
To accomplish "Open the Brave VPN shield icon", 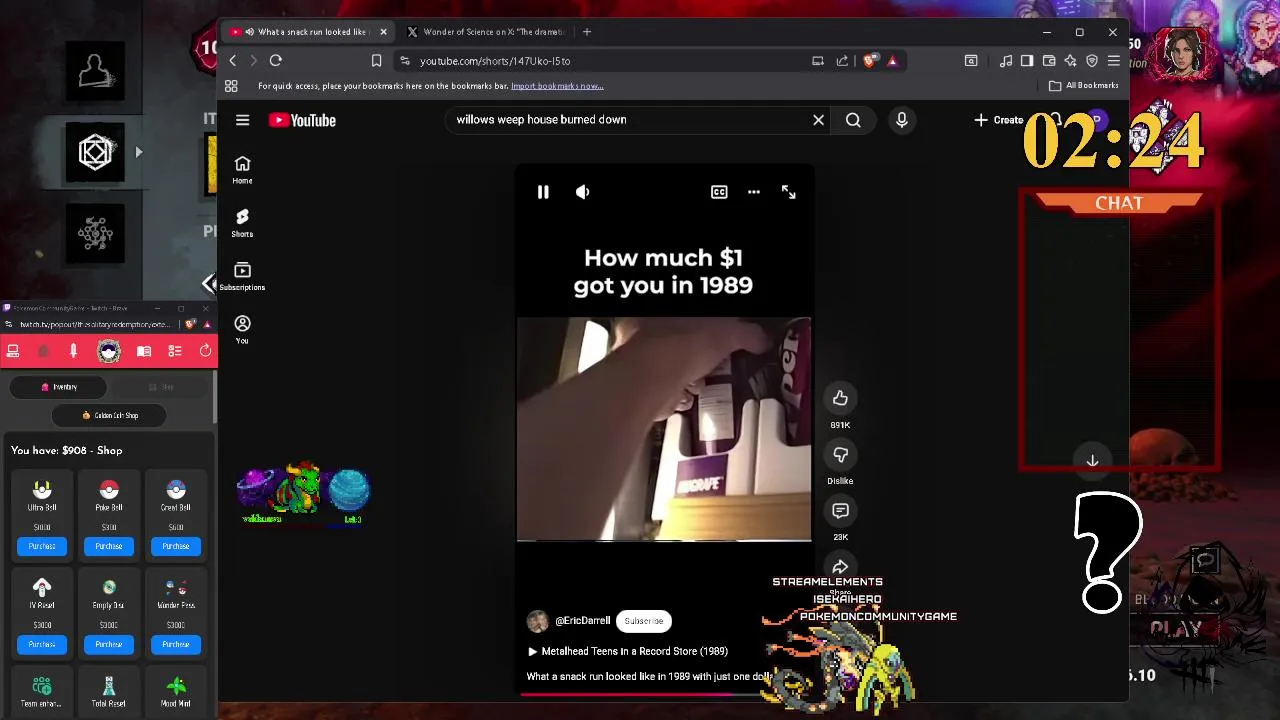I will point(1092,61).
